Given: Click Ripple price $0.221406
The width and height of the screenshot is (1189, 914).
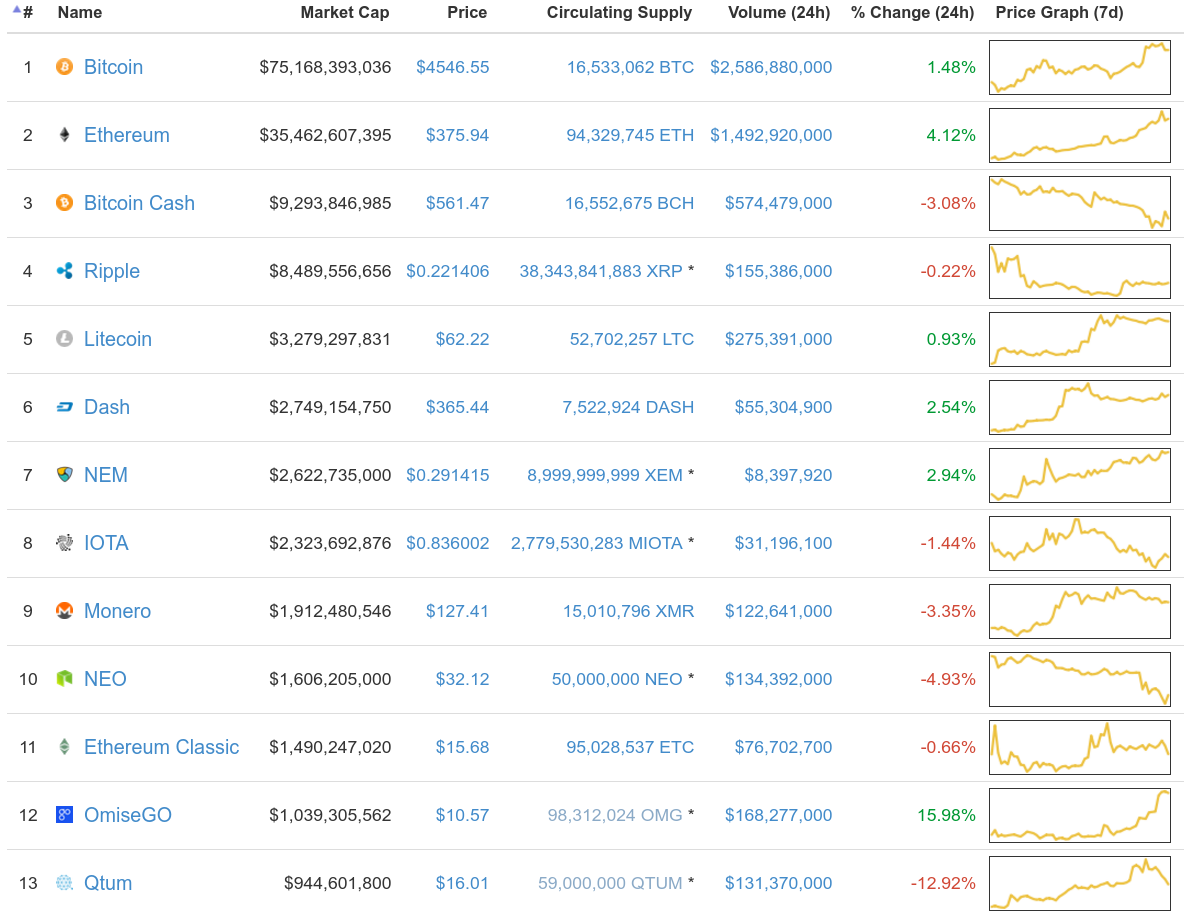Looking at the screenshot, I should [447, 271].
